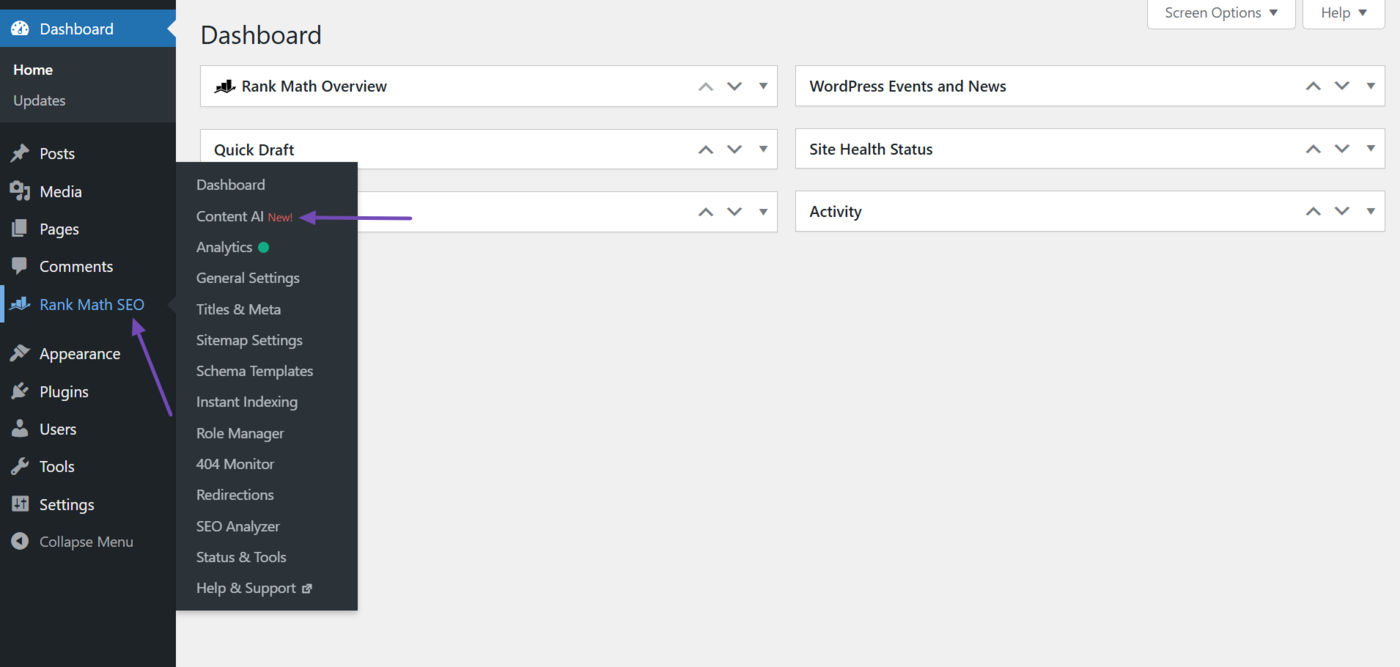Click the Tools wrench icon
The height and width of the screenshot is (667, 1400).
pos(22,466)
